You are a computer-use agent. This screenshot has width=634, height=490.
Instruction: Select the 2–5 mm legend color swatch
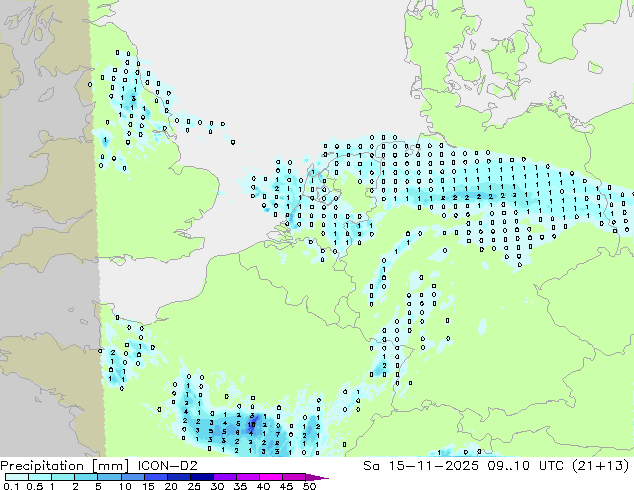tap(86, 477)
